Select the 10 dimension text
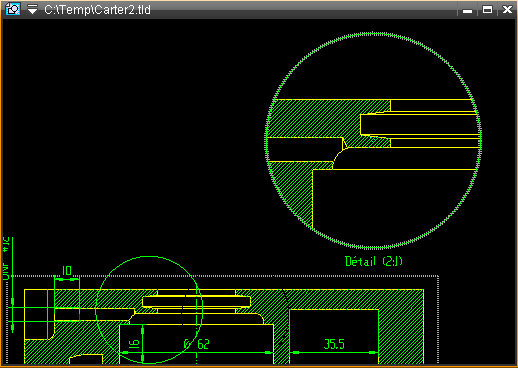The width and height of the screenshot is (518, 368). [67, 270]
